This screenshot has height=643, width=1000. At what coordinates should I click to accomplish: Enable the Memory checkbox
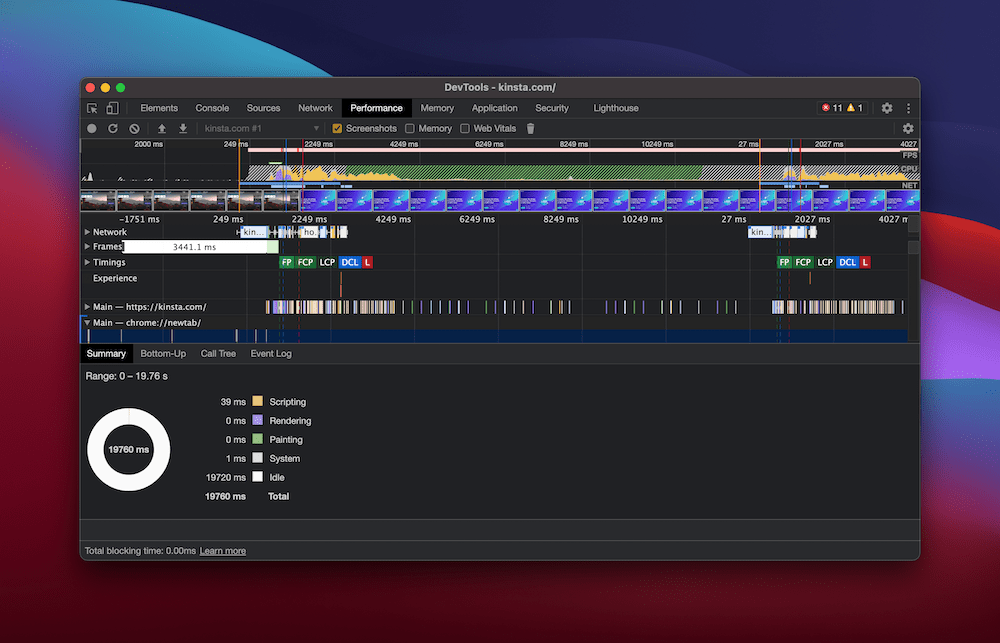(x=410, y=129)
